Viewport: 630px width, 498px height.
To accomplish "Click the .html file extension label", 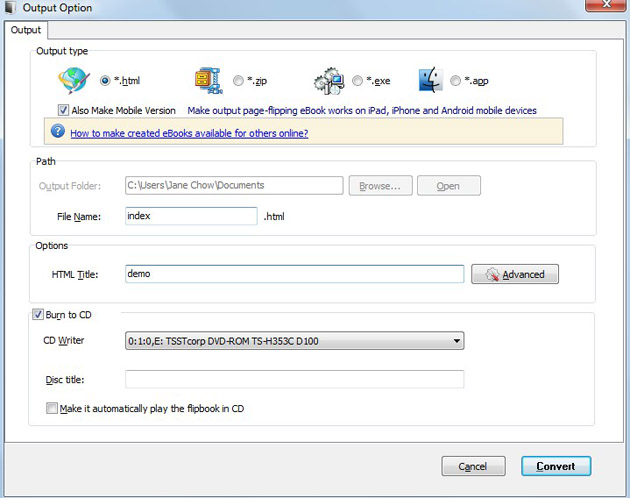I will 274,217.
